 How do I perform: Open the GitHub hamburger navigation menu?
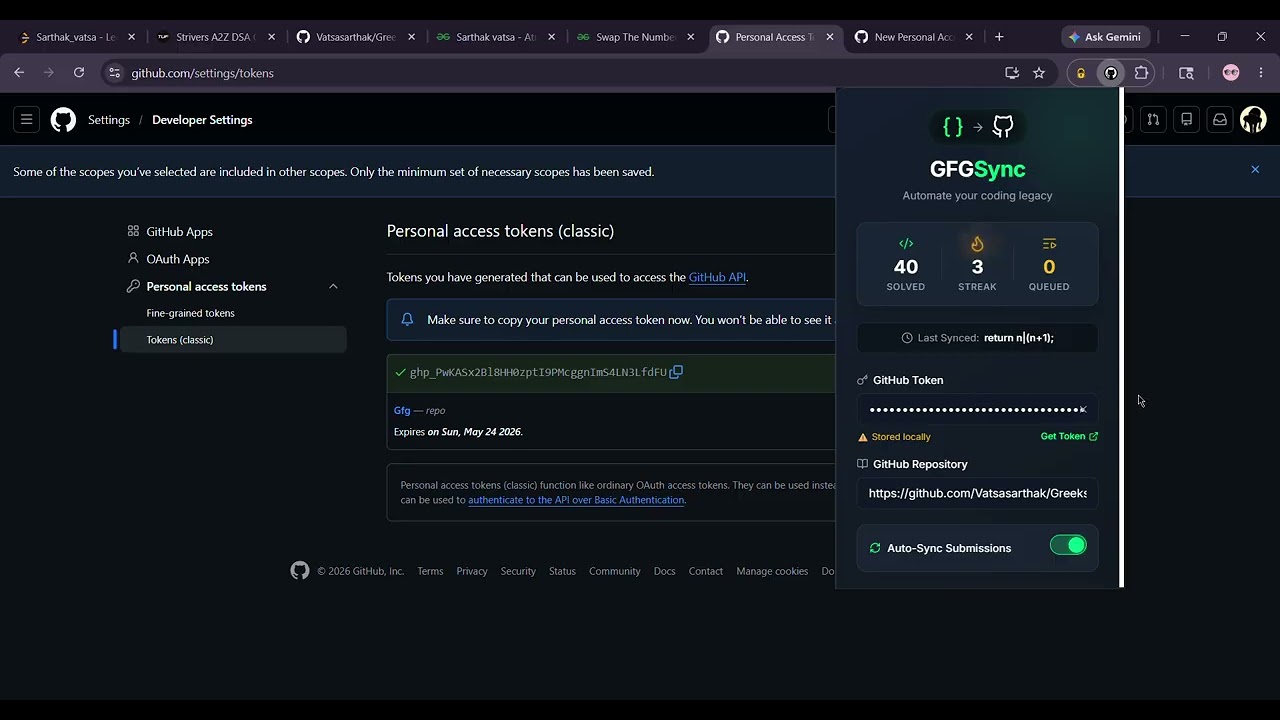coord(27,120)
